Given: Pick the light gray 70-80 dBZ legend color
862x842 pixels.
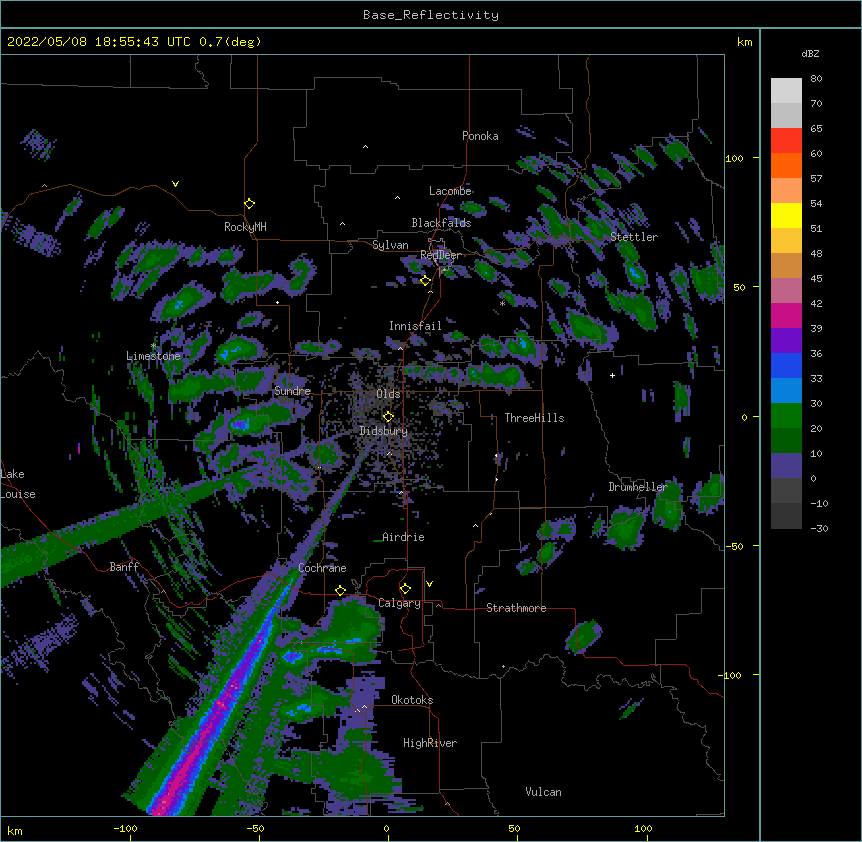Looking at the screenshot, I should (x=786, y=90).
